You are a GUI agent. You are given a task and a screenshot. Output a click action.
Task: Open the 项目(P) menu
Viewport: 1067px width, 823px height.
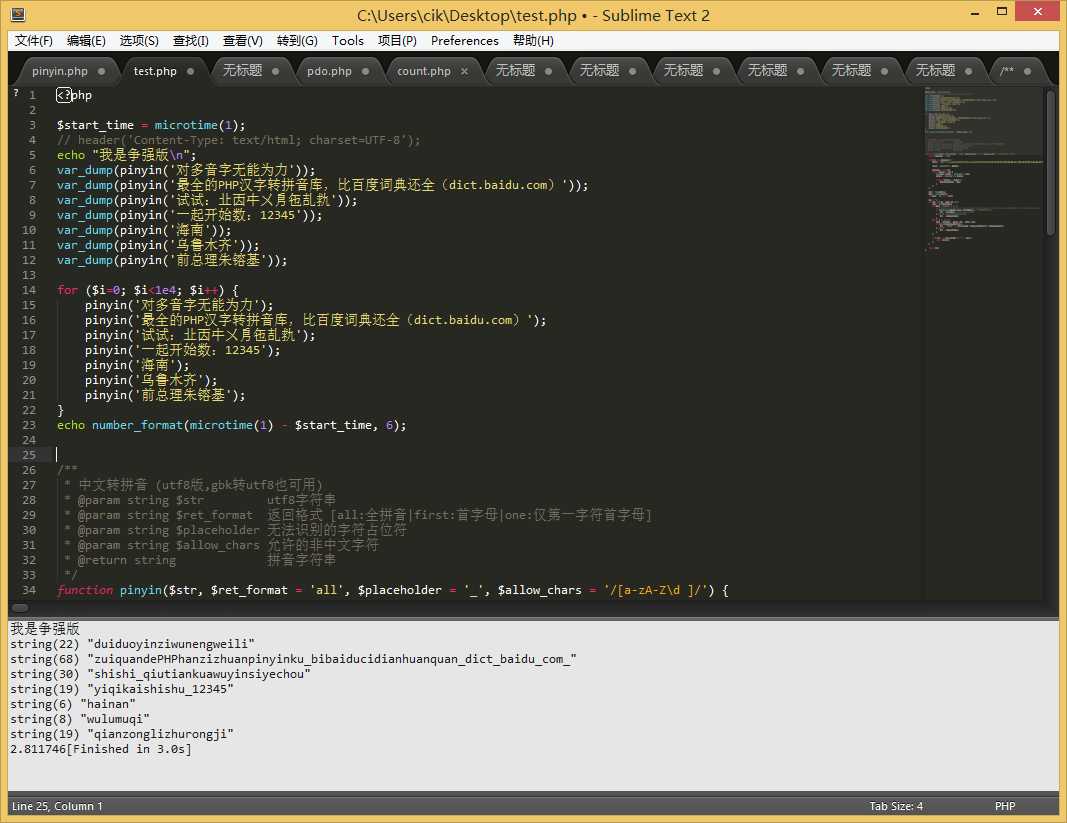click(x=397, y=41)
